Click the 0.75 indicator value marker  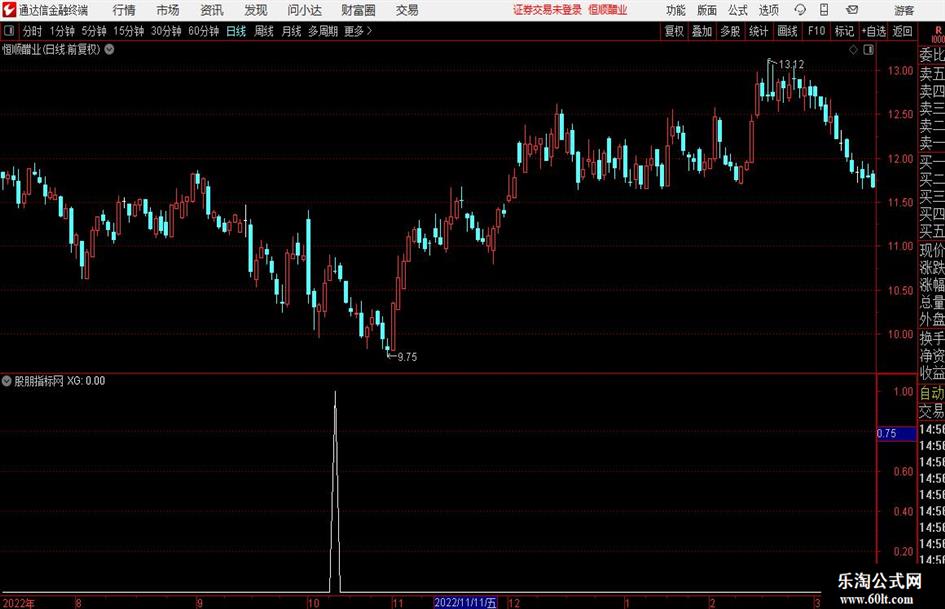(x=897, y=434)
